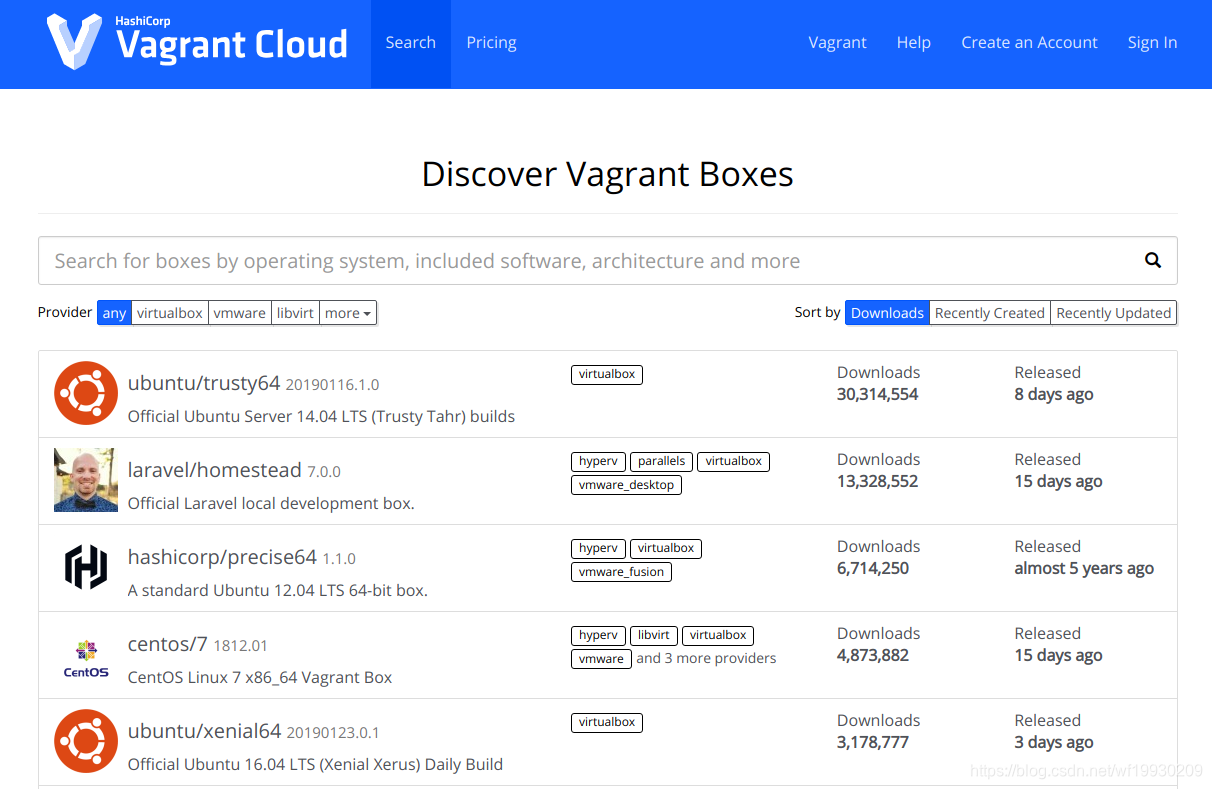The width and height of the screenshot is (1212, 789).
Task: Click virtualbox tag on ubuntu/xenial64 row
Action: tap(607, 722)
